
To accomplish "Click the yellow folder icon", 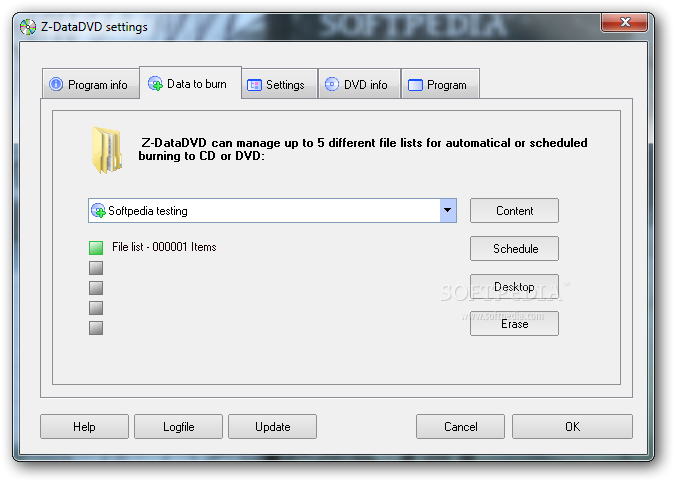I will [x=107, y=150].
